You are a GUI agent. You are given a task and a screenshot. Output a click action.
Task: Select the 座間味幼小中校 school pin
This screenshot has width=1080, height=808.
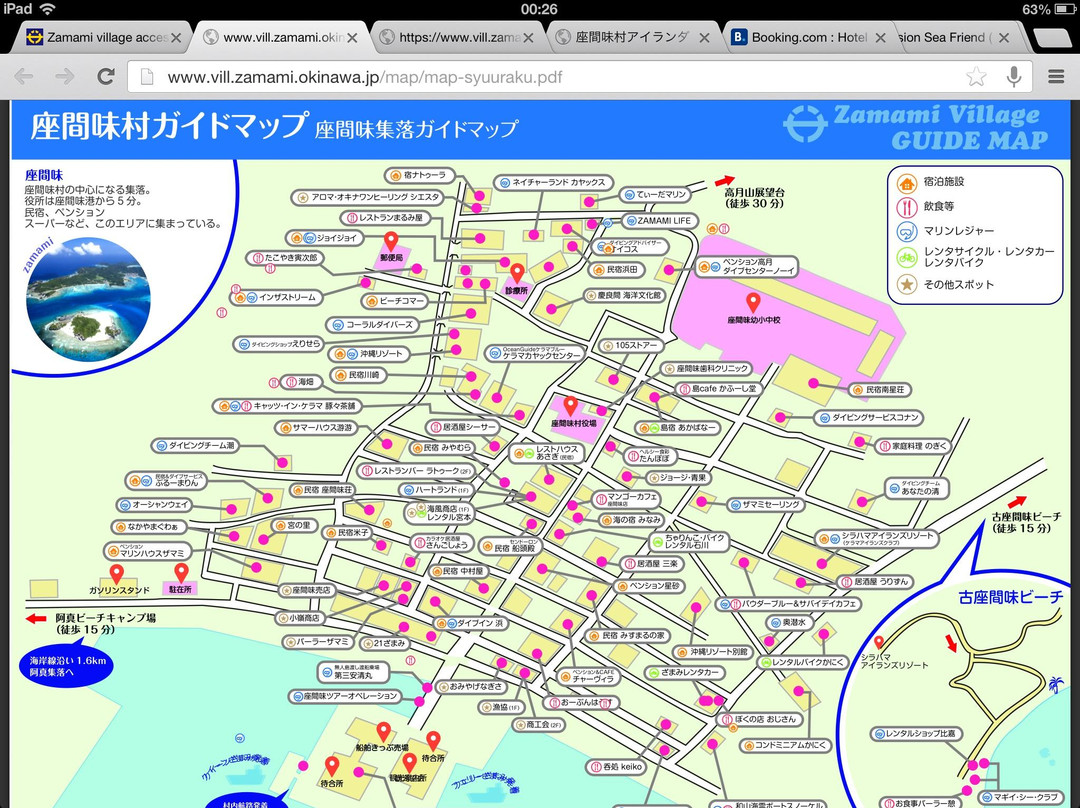tap(753, 301)
